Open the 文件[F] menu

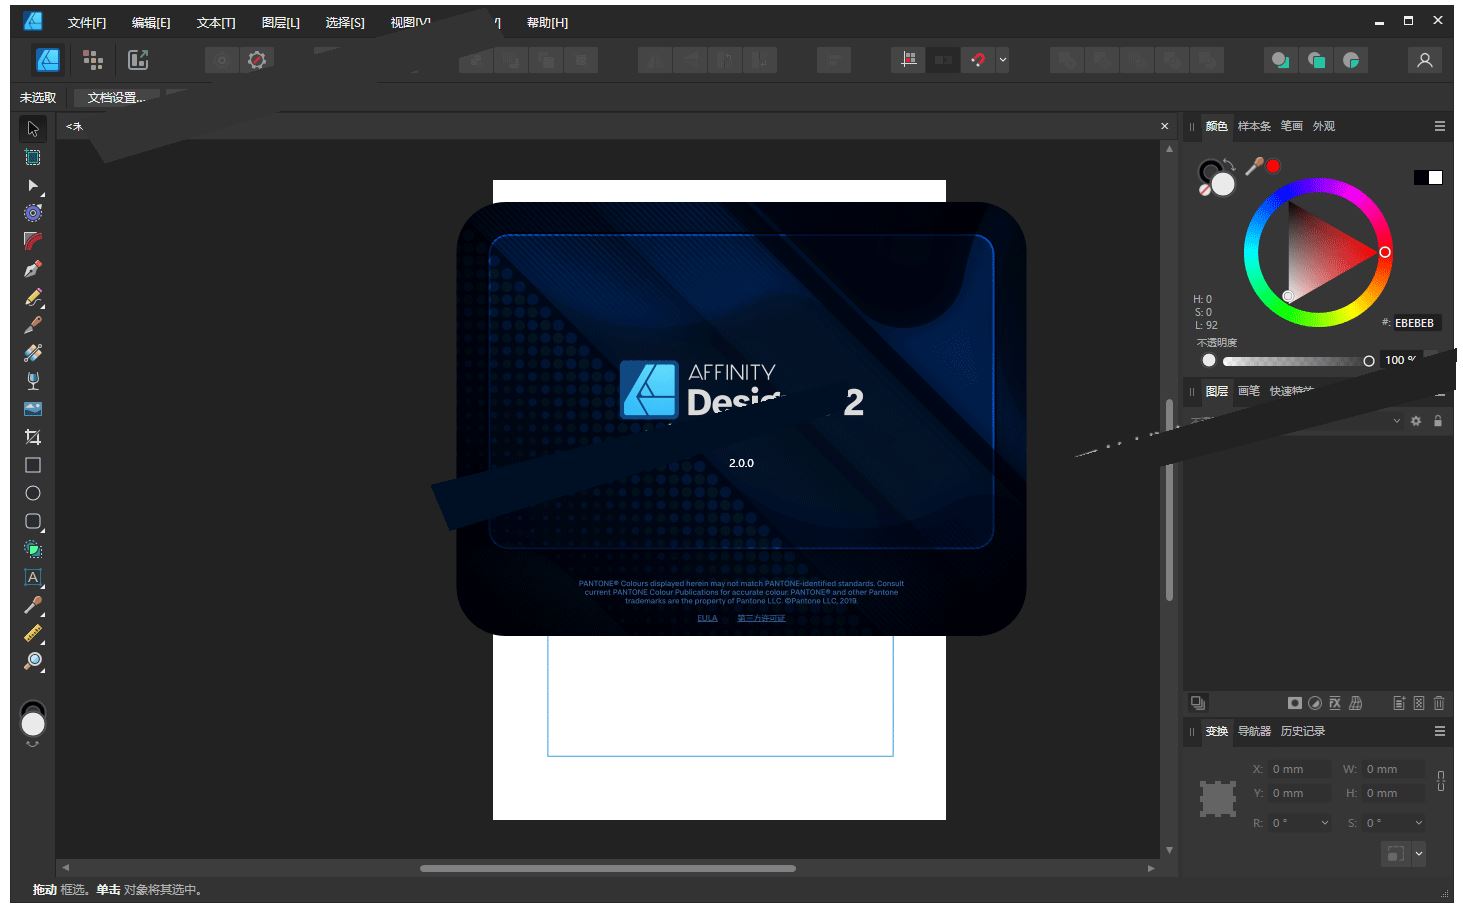(x=87, y=22)
